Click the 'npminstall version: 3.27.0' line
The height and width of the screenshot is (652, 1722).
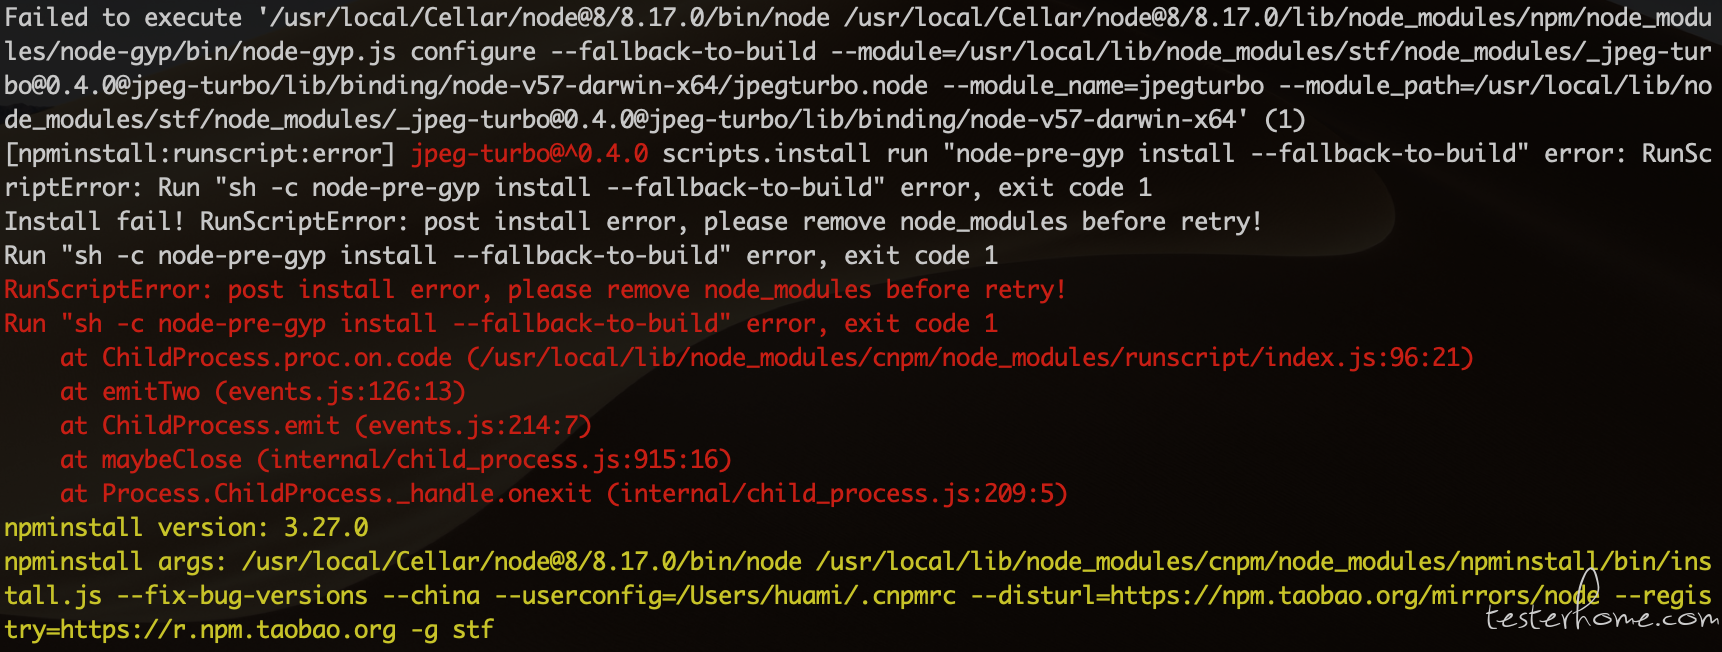click(186, 528)
